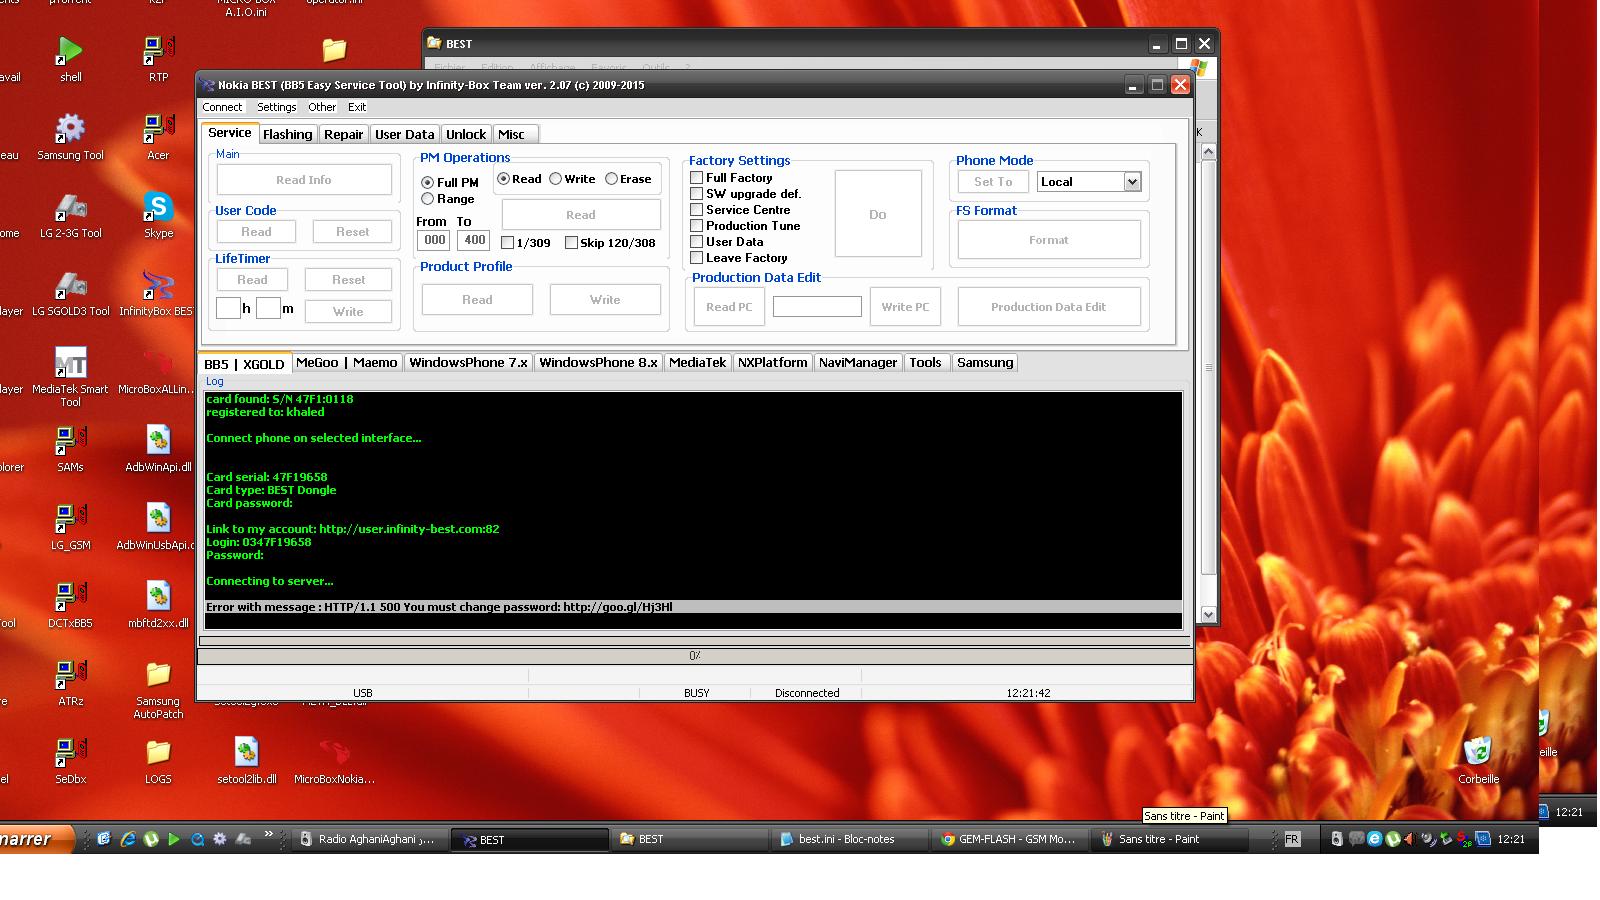Click the FS Format button
Viewport: 1600px width, 900px height.
pyautogui.click(x=1049, y=240)
